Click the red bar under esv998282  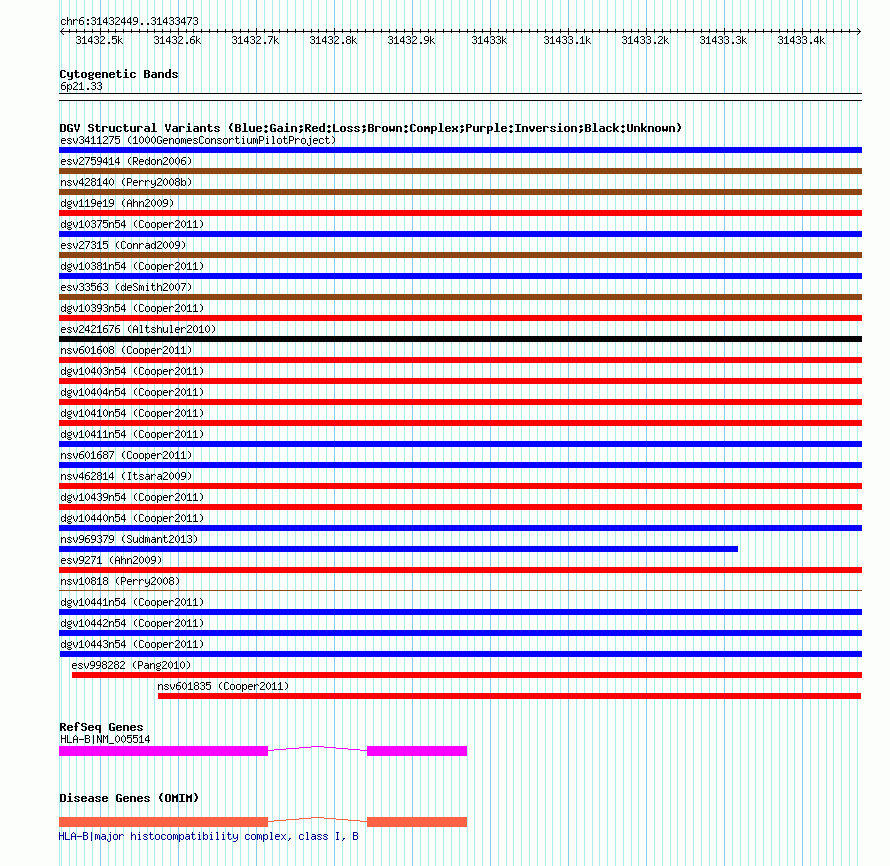click(x=467, y=675)
